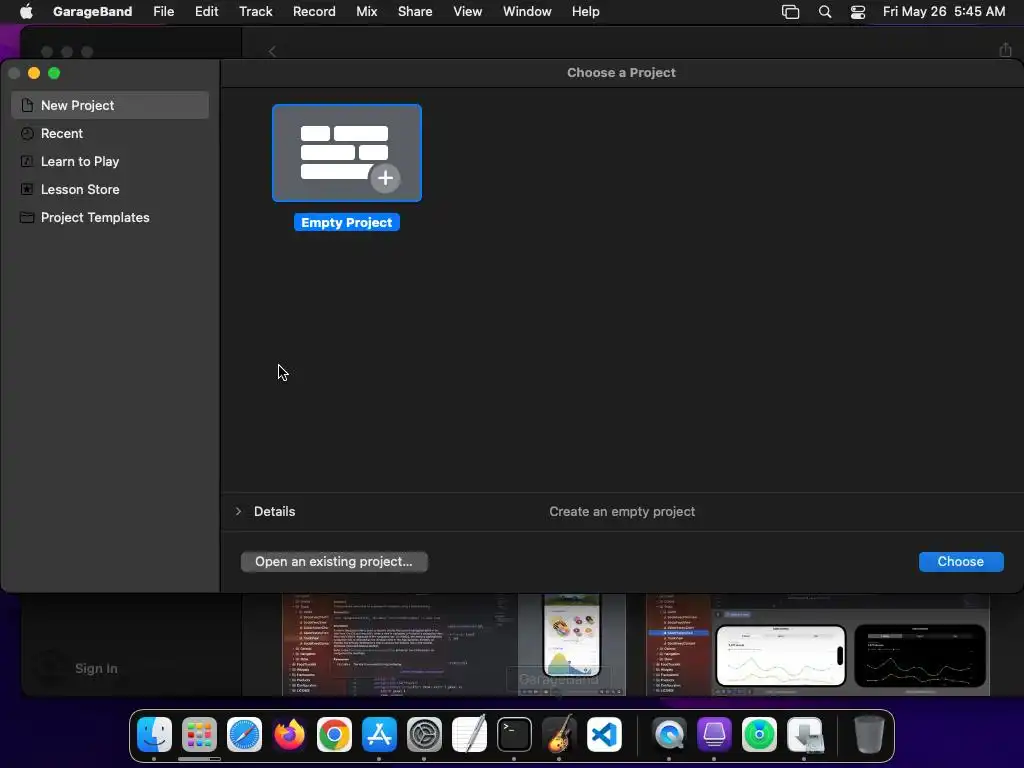Open Launchpad from the Dock

pos(199,735)
